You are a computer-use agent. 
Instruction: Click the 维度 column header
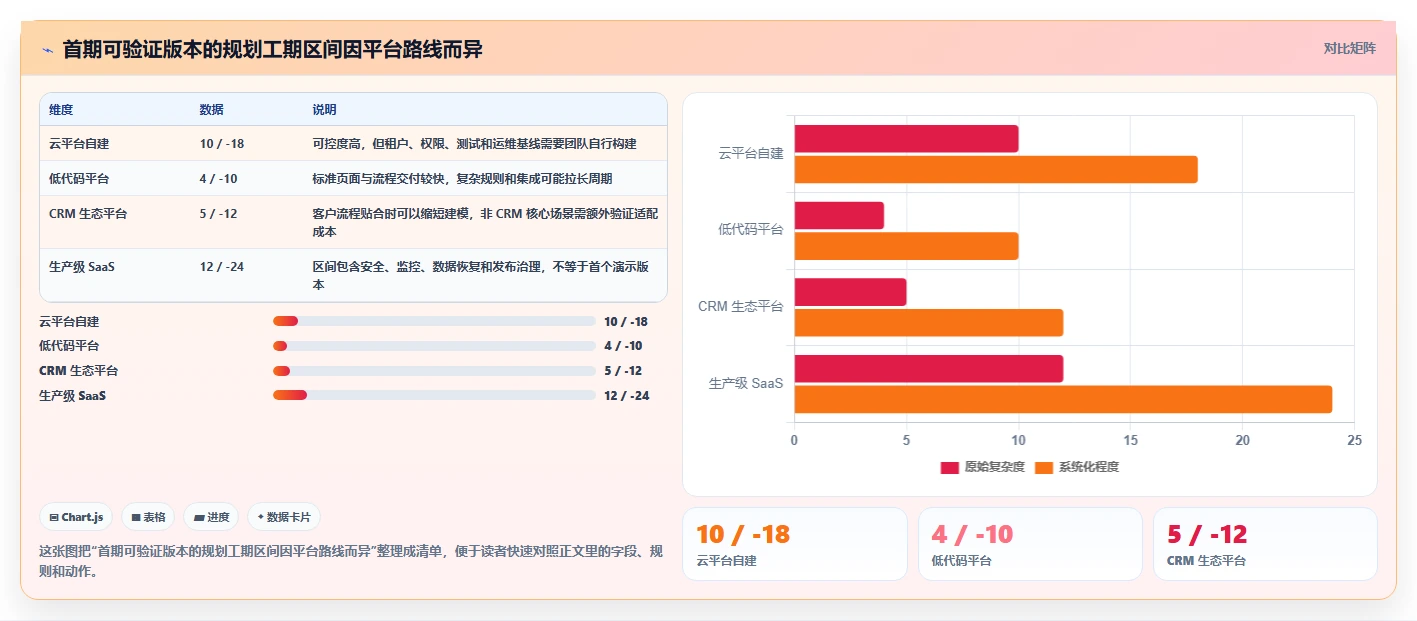click(61, 110)
